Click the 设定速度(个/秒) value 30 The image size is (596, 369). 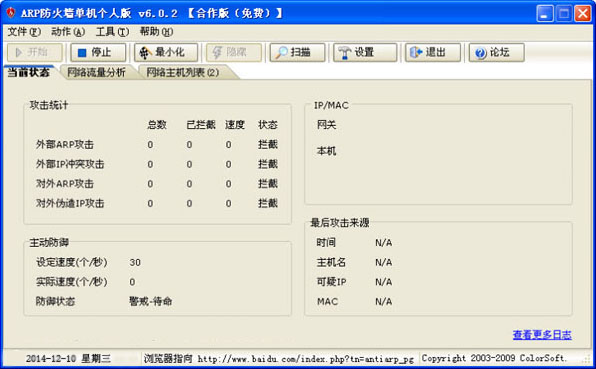[x=135, y=263]
